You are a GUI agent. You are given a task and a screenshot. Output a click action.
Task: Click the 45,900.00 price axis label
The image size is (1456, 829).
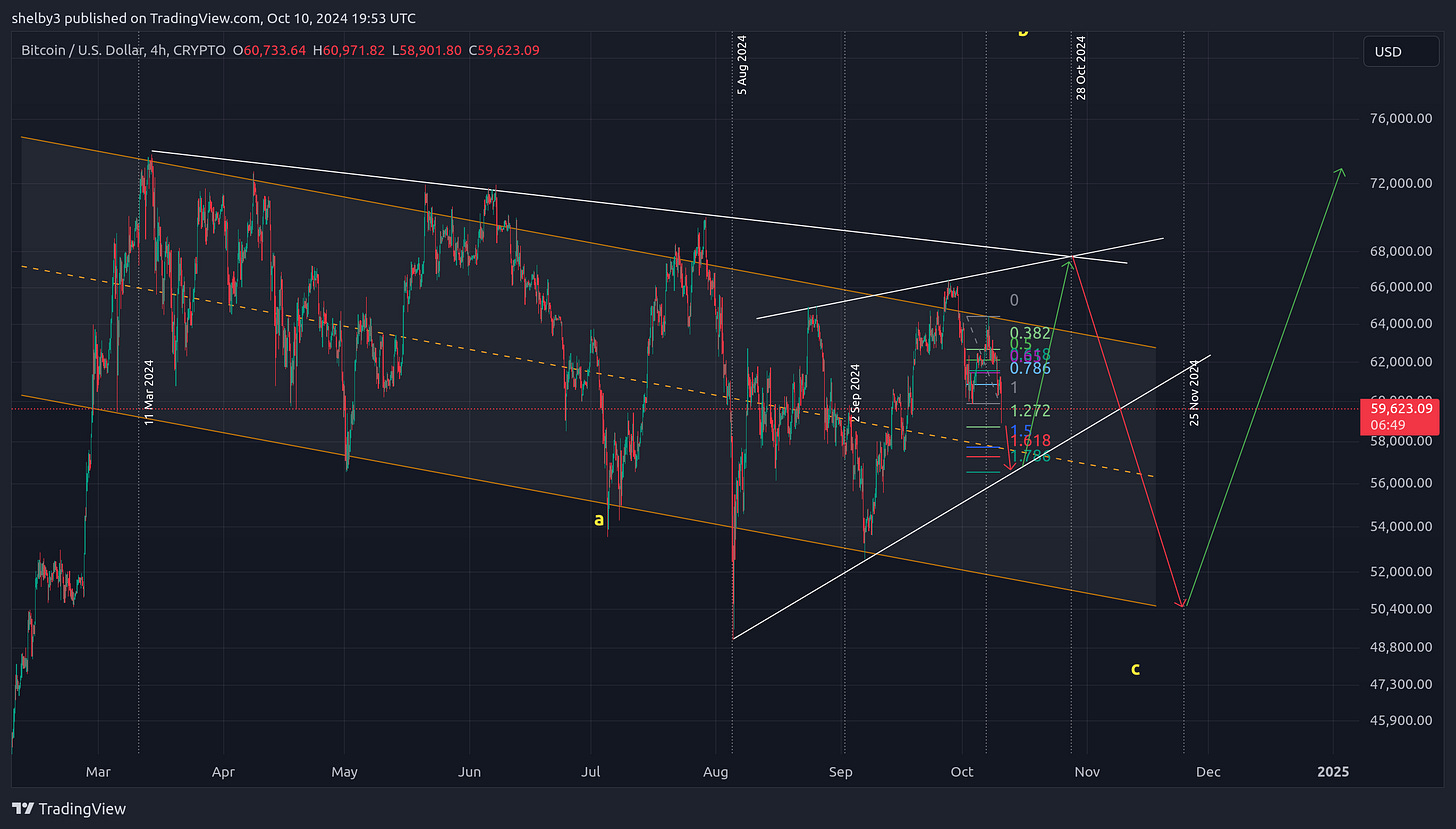(x=1400, y=721)
